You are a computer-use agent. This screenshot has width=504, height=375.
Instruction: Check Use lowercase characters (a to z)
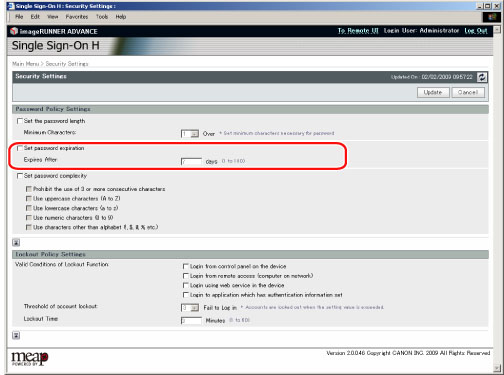pyautogui.click(x=29, y=208)
